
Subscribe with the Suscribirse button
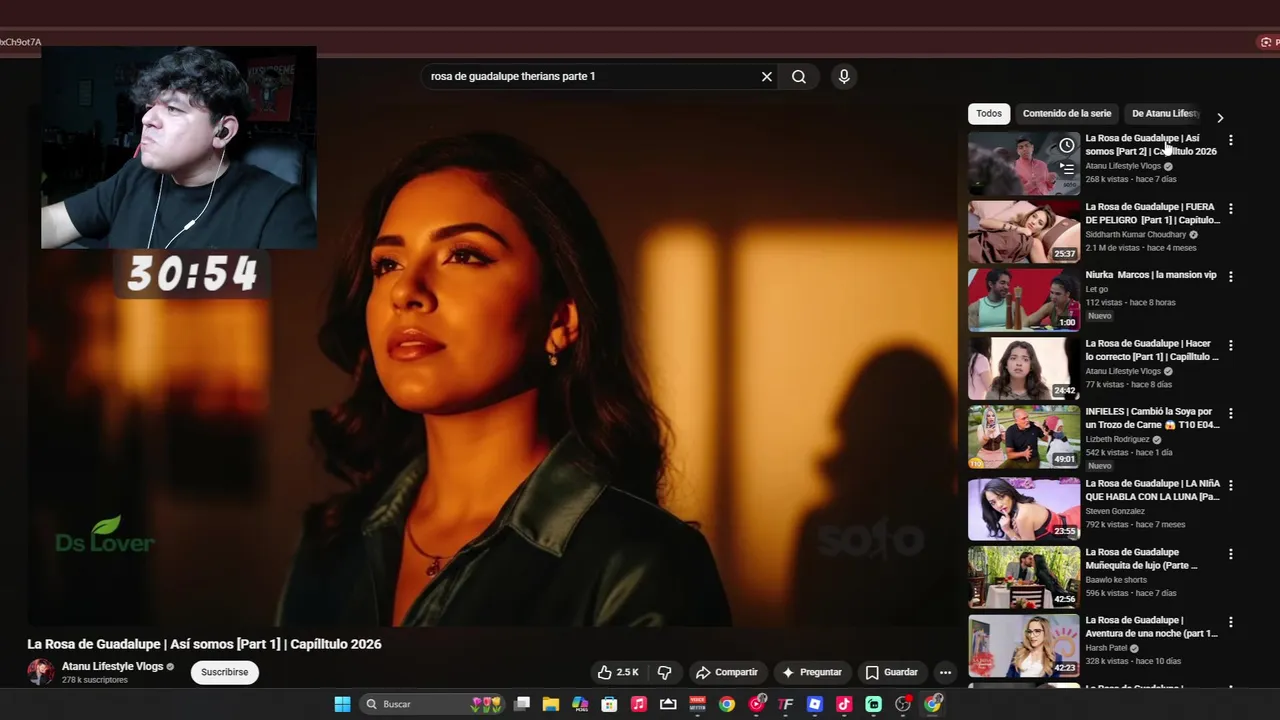(x=225, y=672)
